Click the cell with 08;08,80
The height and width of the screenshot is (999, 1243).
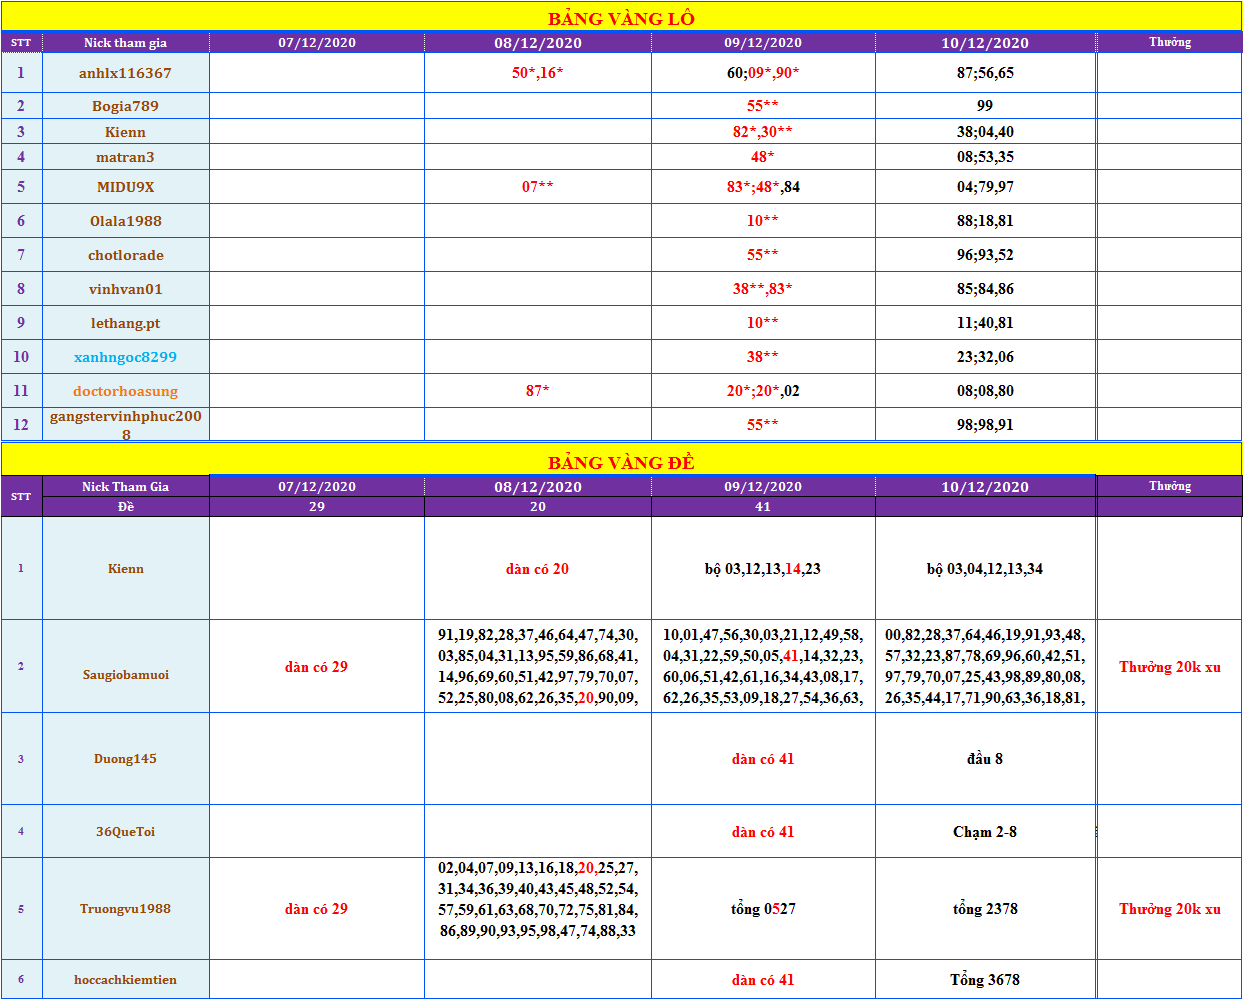point(985,391)
